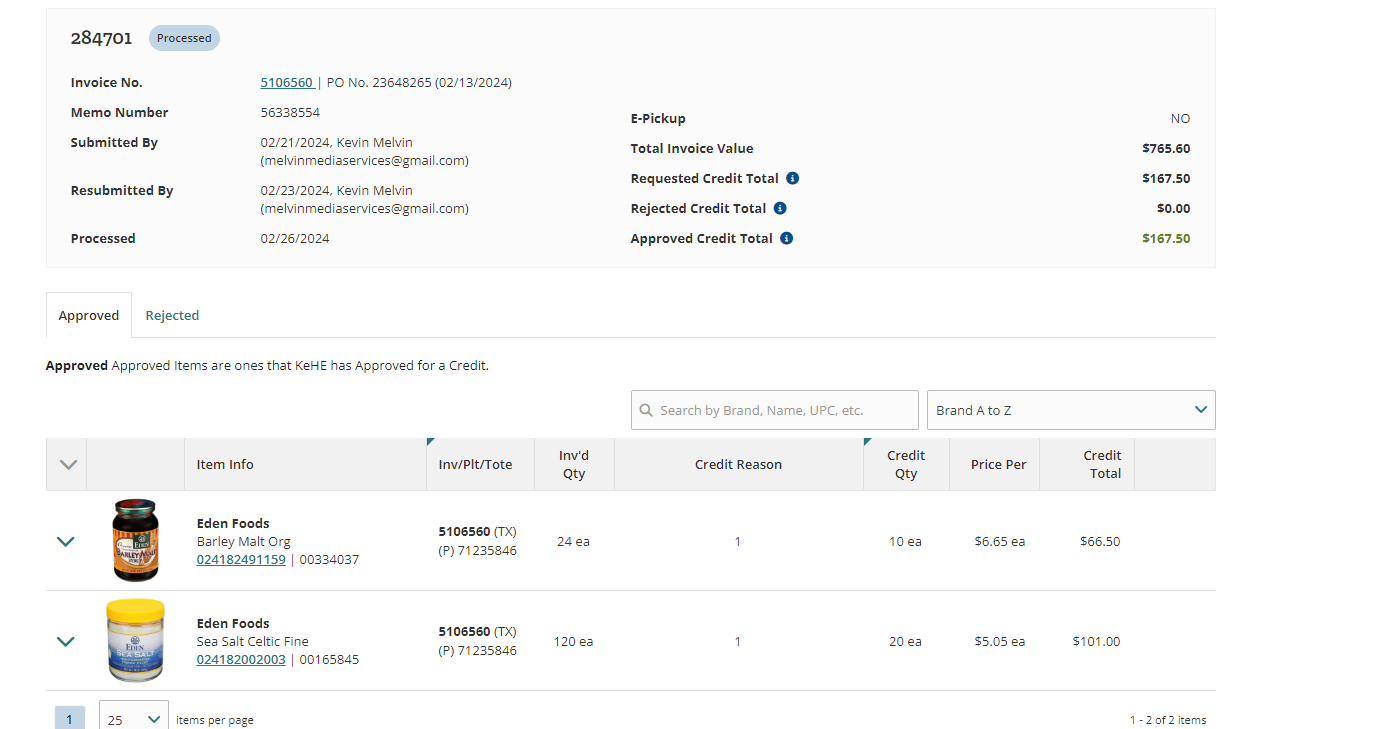
Task: Click the 20 ea credit quantity cell
Action: click(x=905, y=641)
